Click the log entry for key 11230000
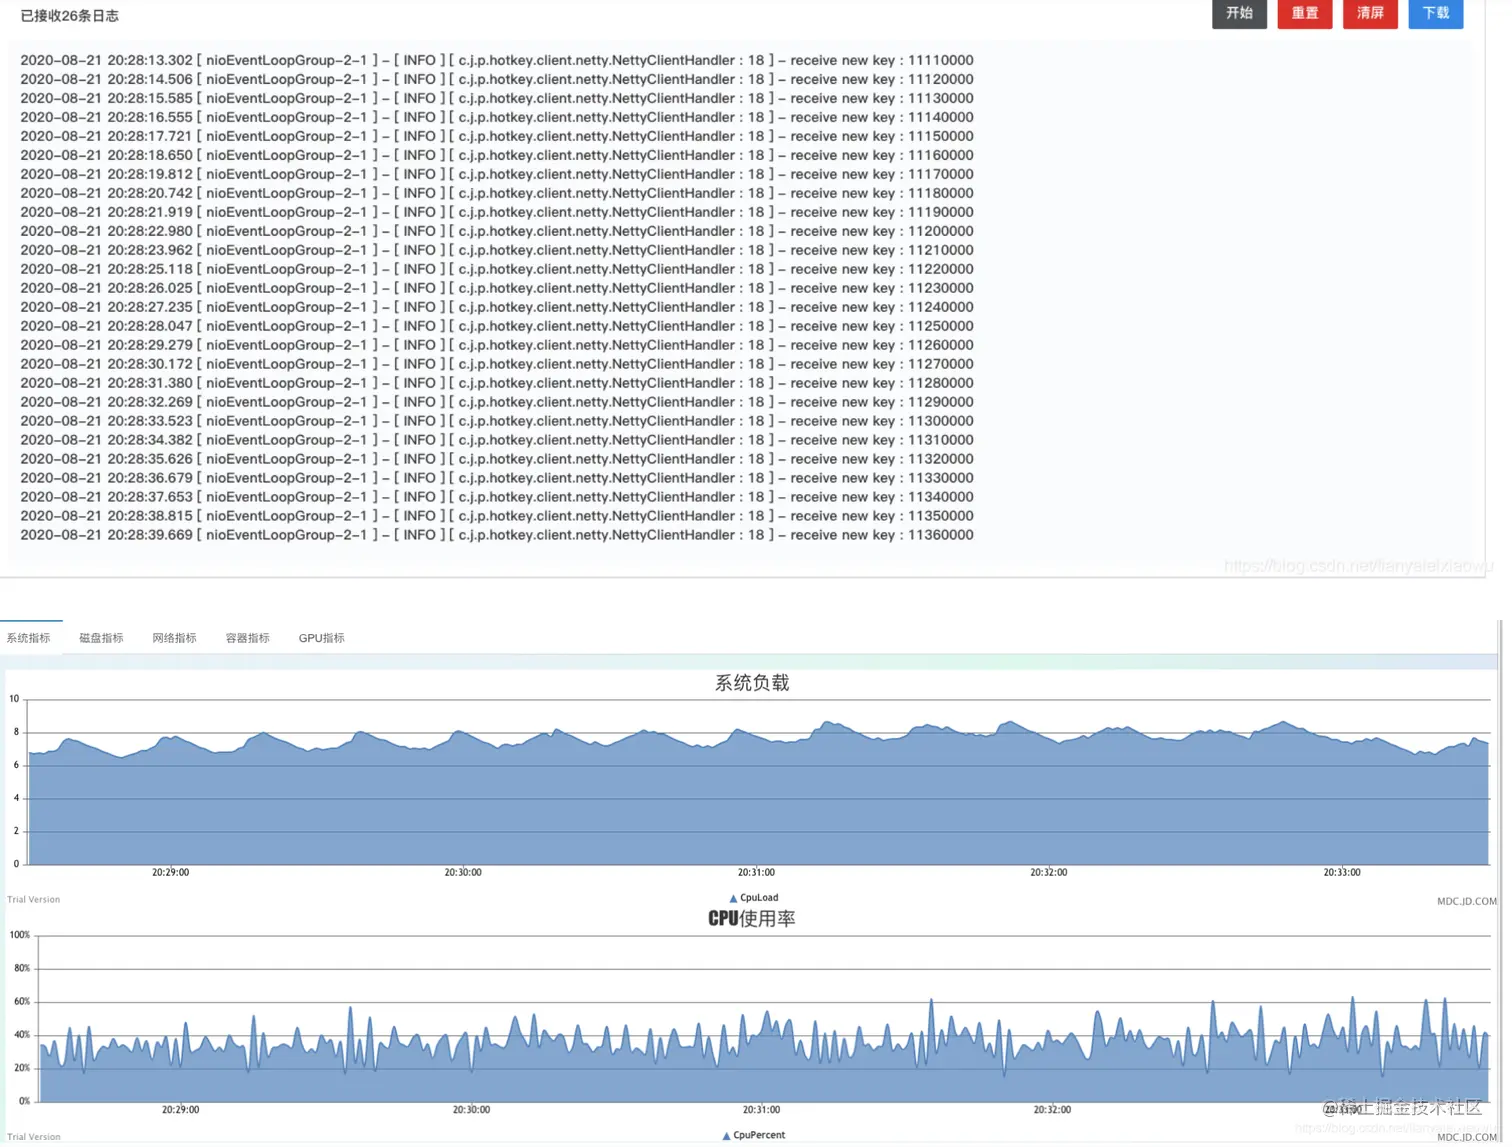 [x=497, y=288]
